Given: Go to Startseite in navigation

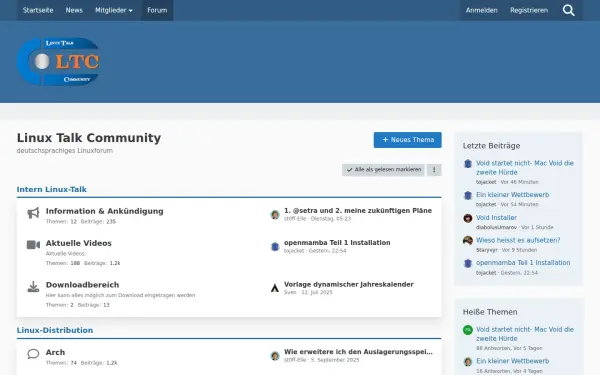Looking at the screenshot, I should tap(38, 10).
